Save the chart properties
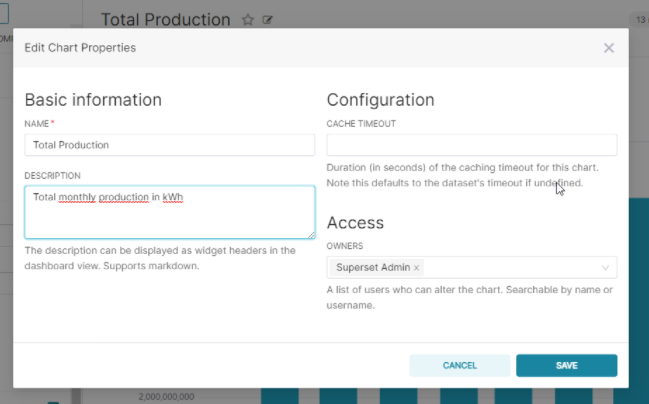The height and width of the screenshot is (404, 649). click(x=567, y=366)
